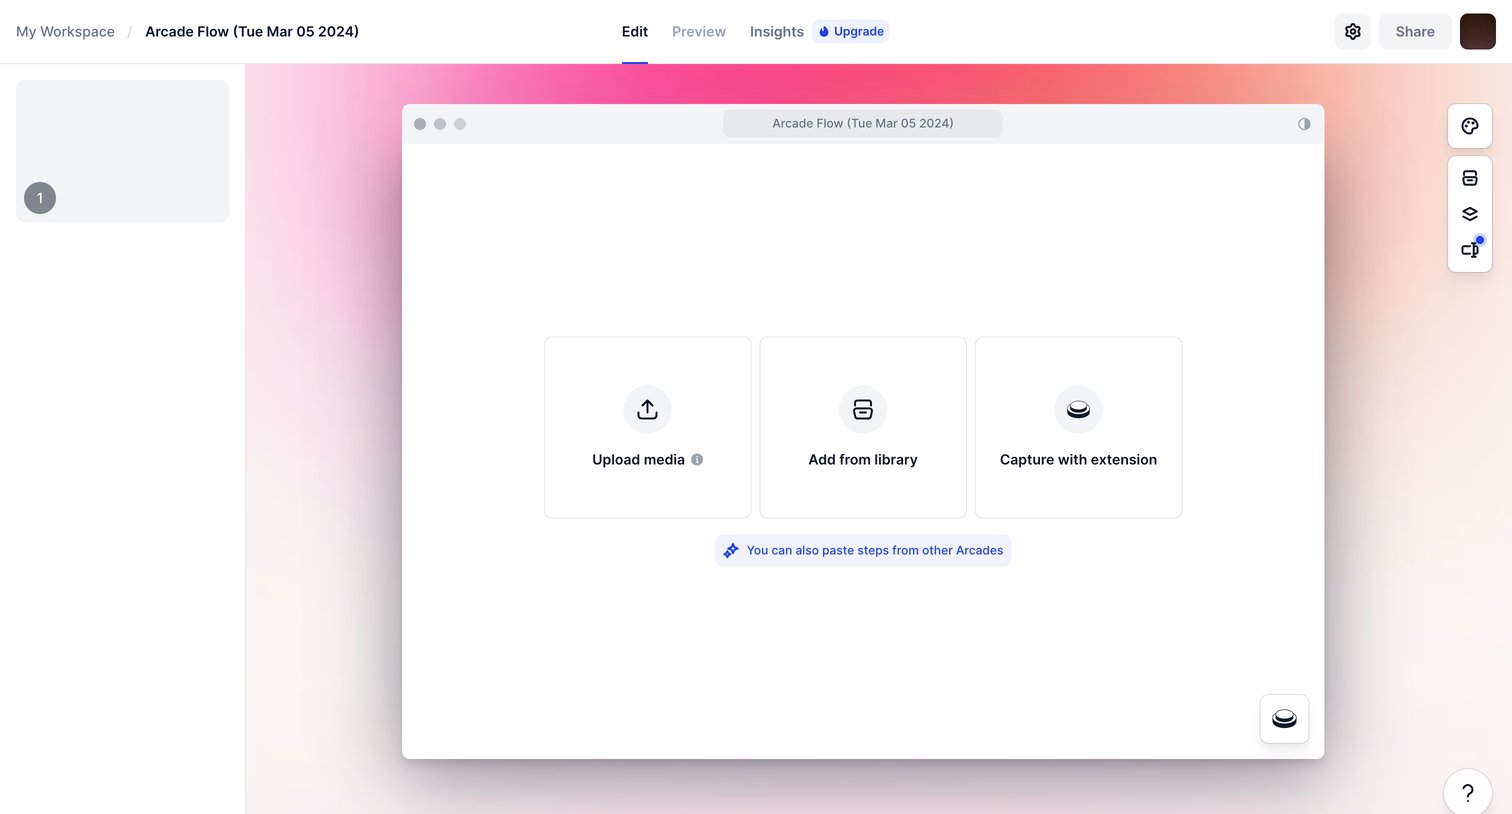Click the Add from library card icon

863,409
